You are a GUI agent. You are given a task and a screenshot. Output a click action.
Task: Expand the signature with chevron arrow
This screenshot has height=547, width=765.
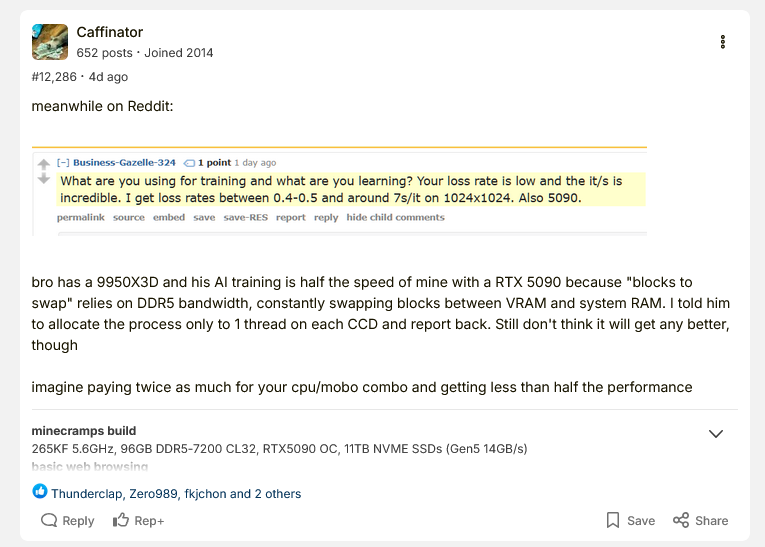716,434
